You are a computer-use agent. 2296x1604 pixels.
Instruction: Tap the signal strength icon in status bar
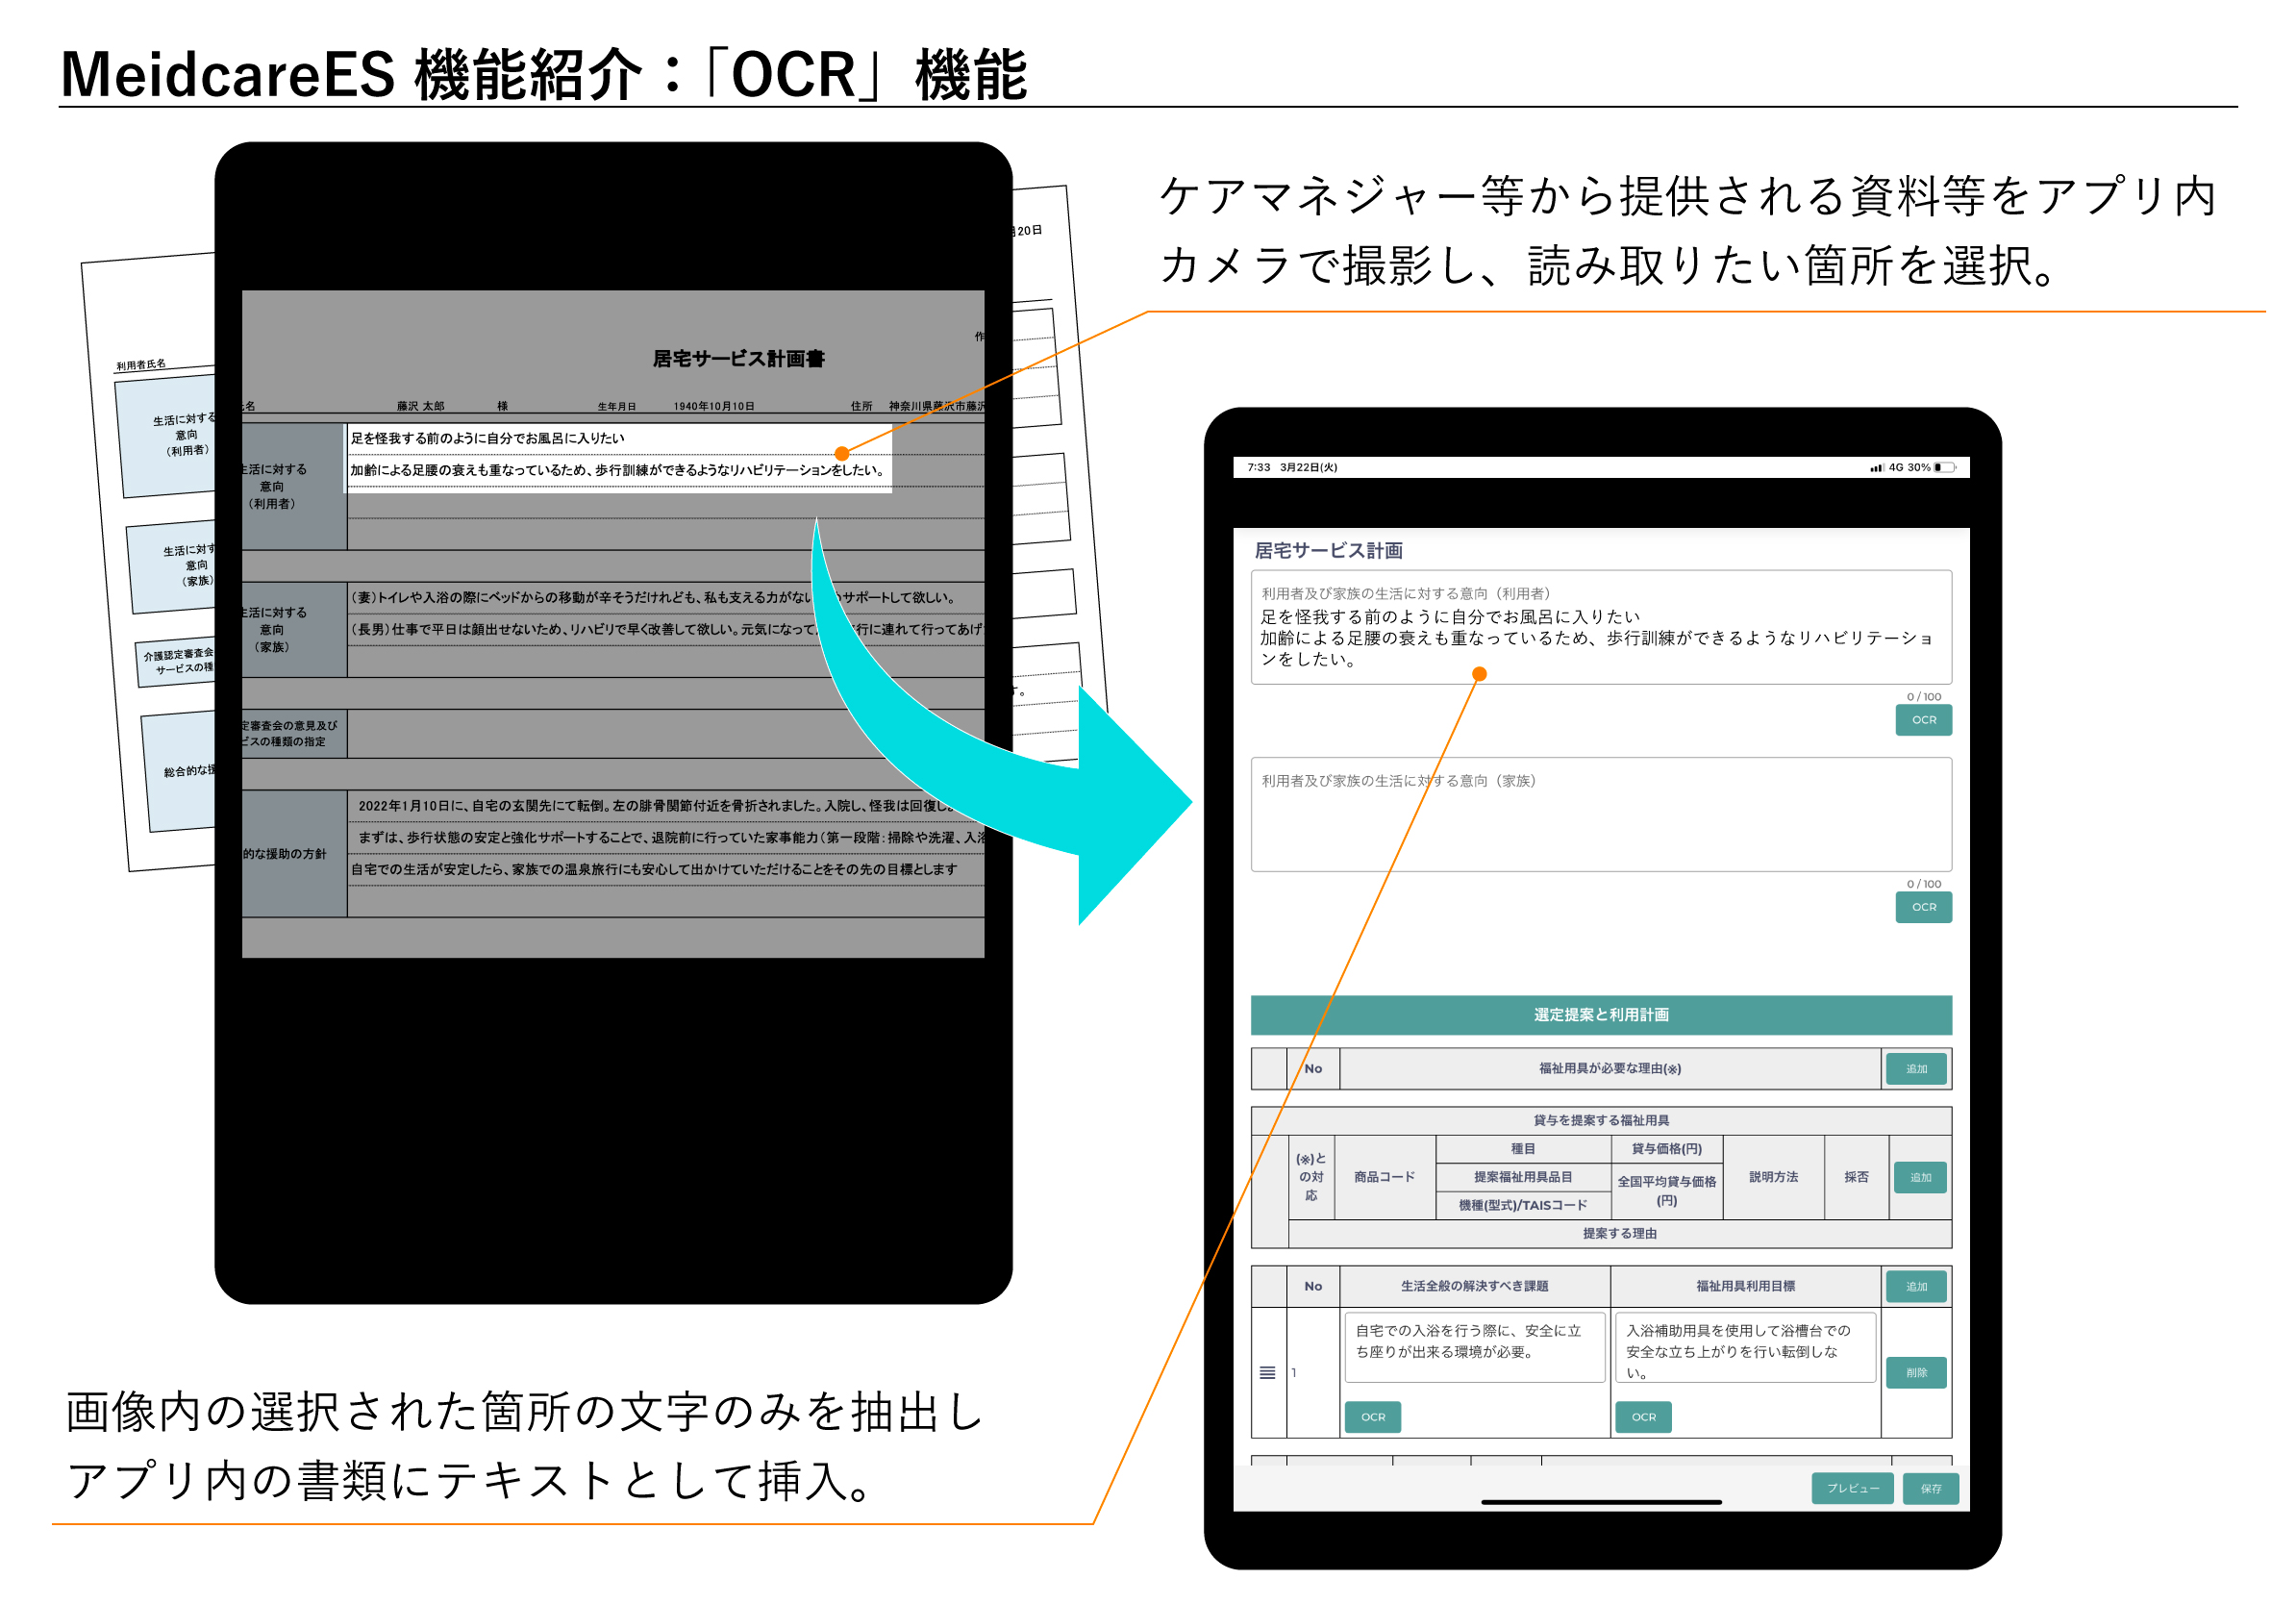point(1876,467)
